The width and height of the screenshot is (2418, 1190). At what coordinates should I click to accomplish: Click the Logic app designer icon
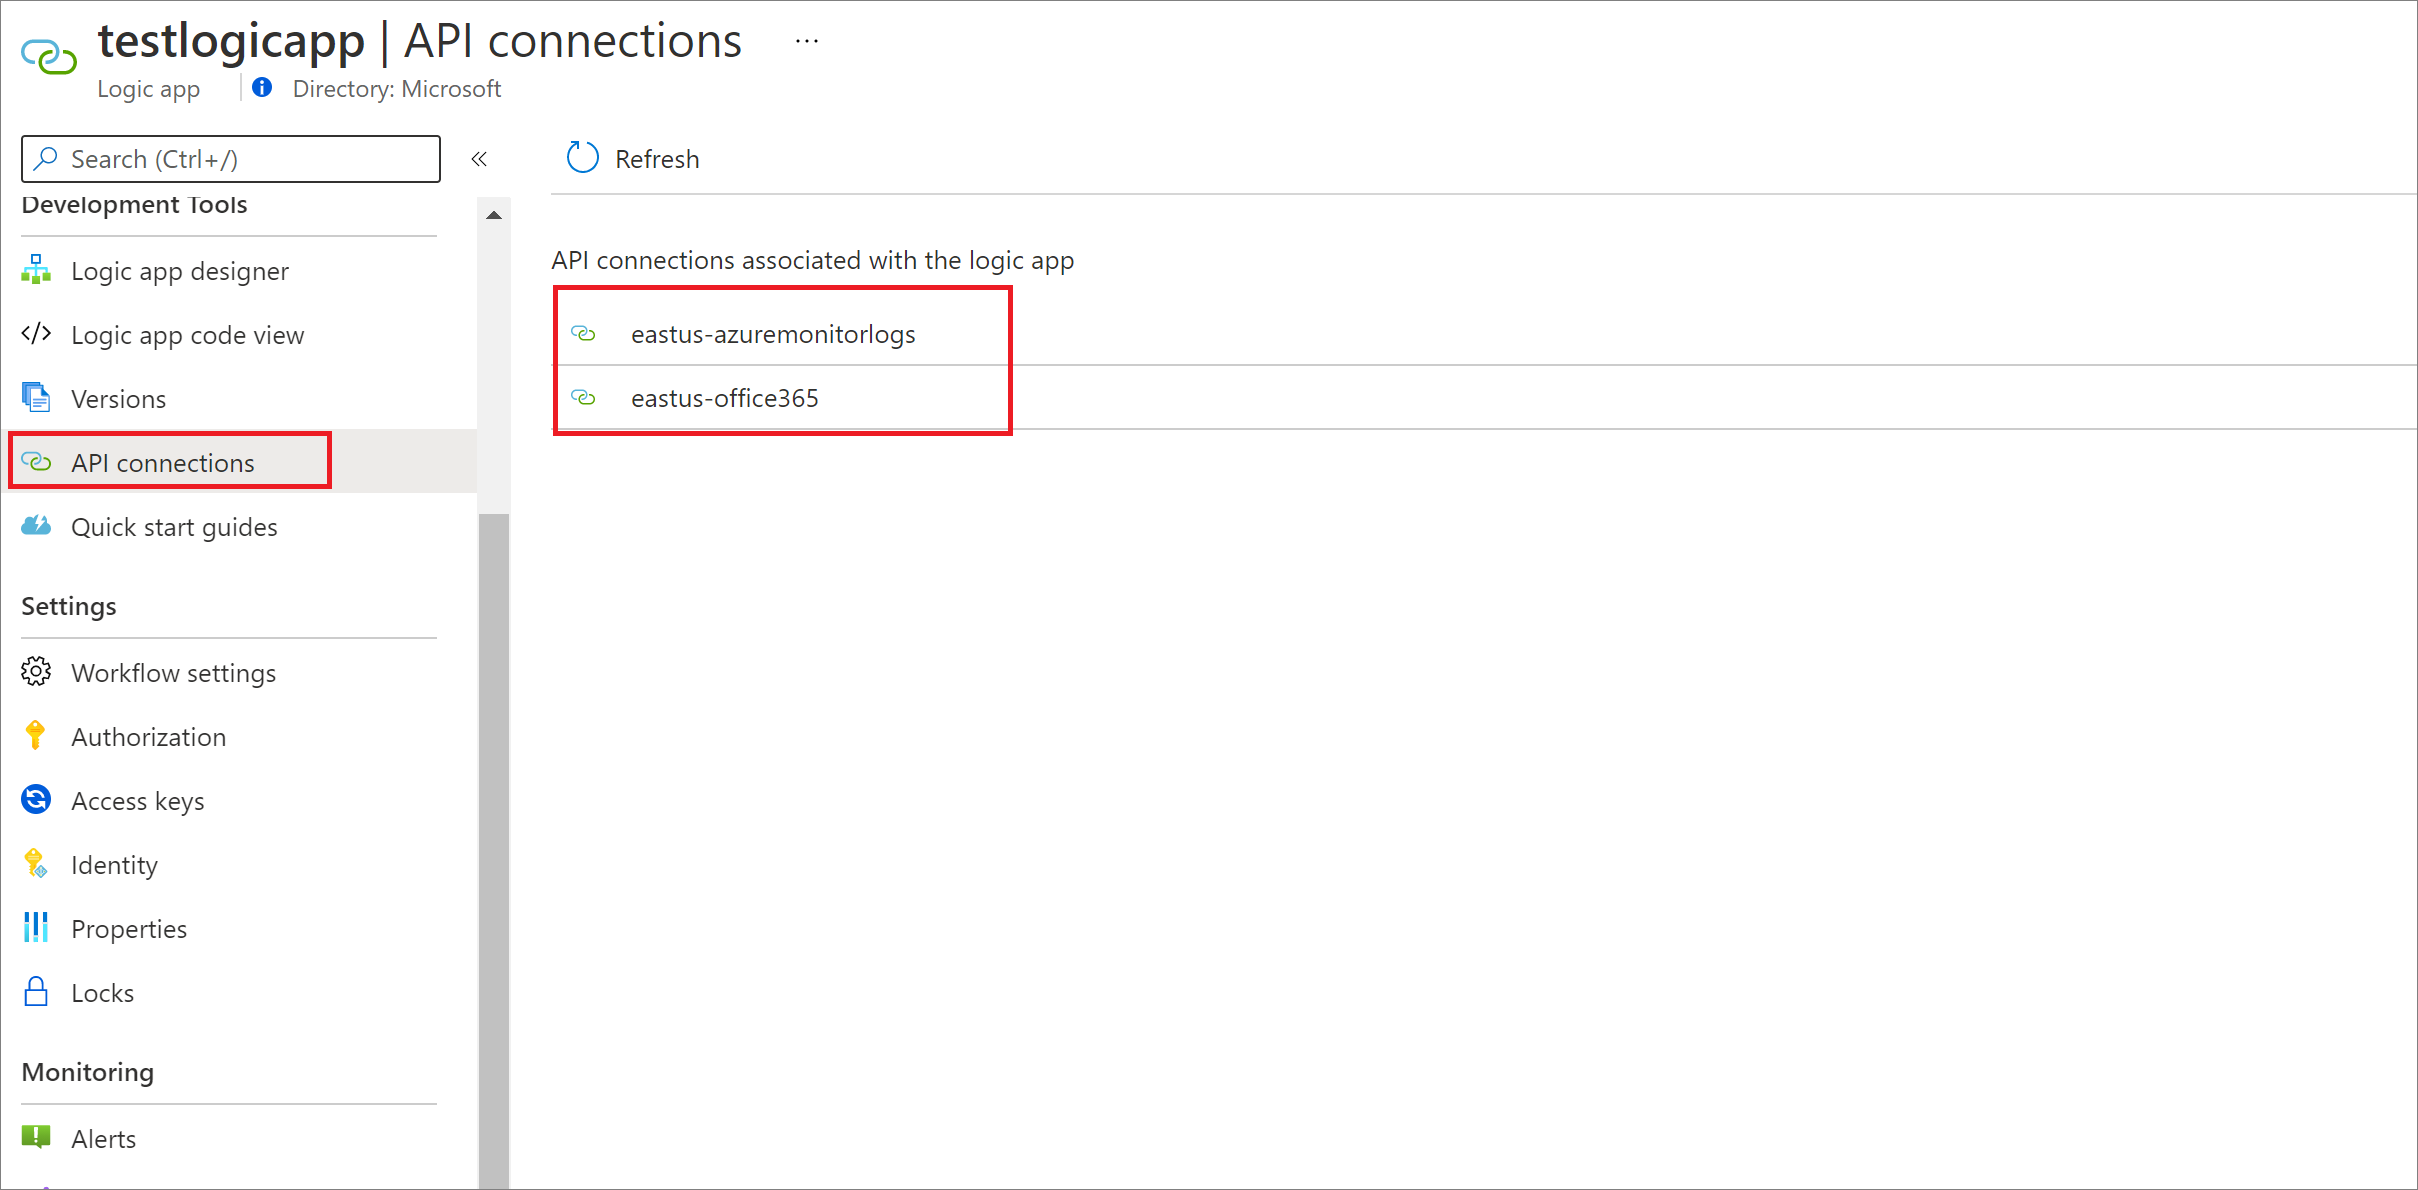click(x=36, y=270)
